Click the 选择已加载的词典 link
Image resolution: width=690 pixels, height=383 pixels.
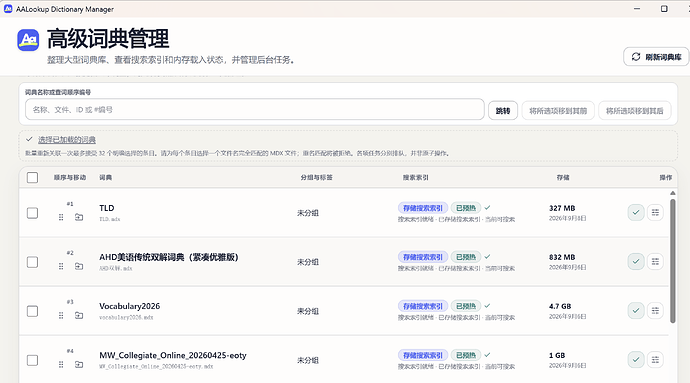click(x=67, y=140)
